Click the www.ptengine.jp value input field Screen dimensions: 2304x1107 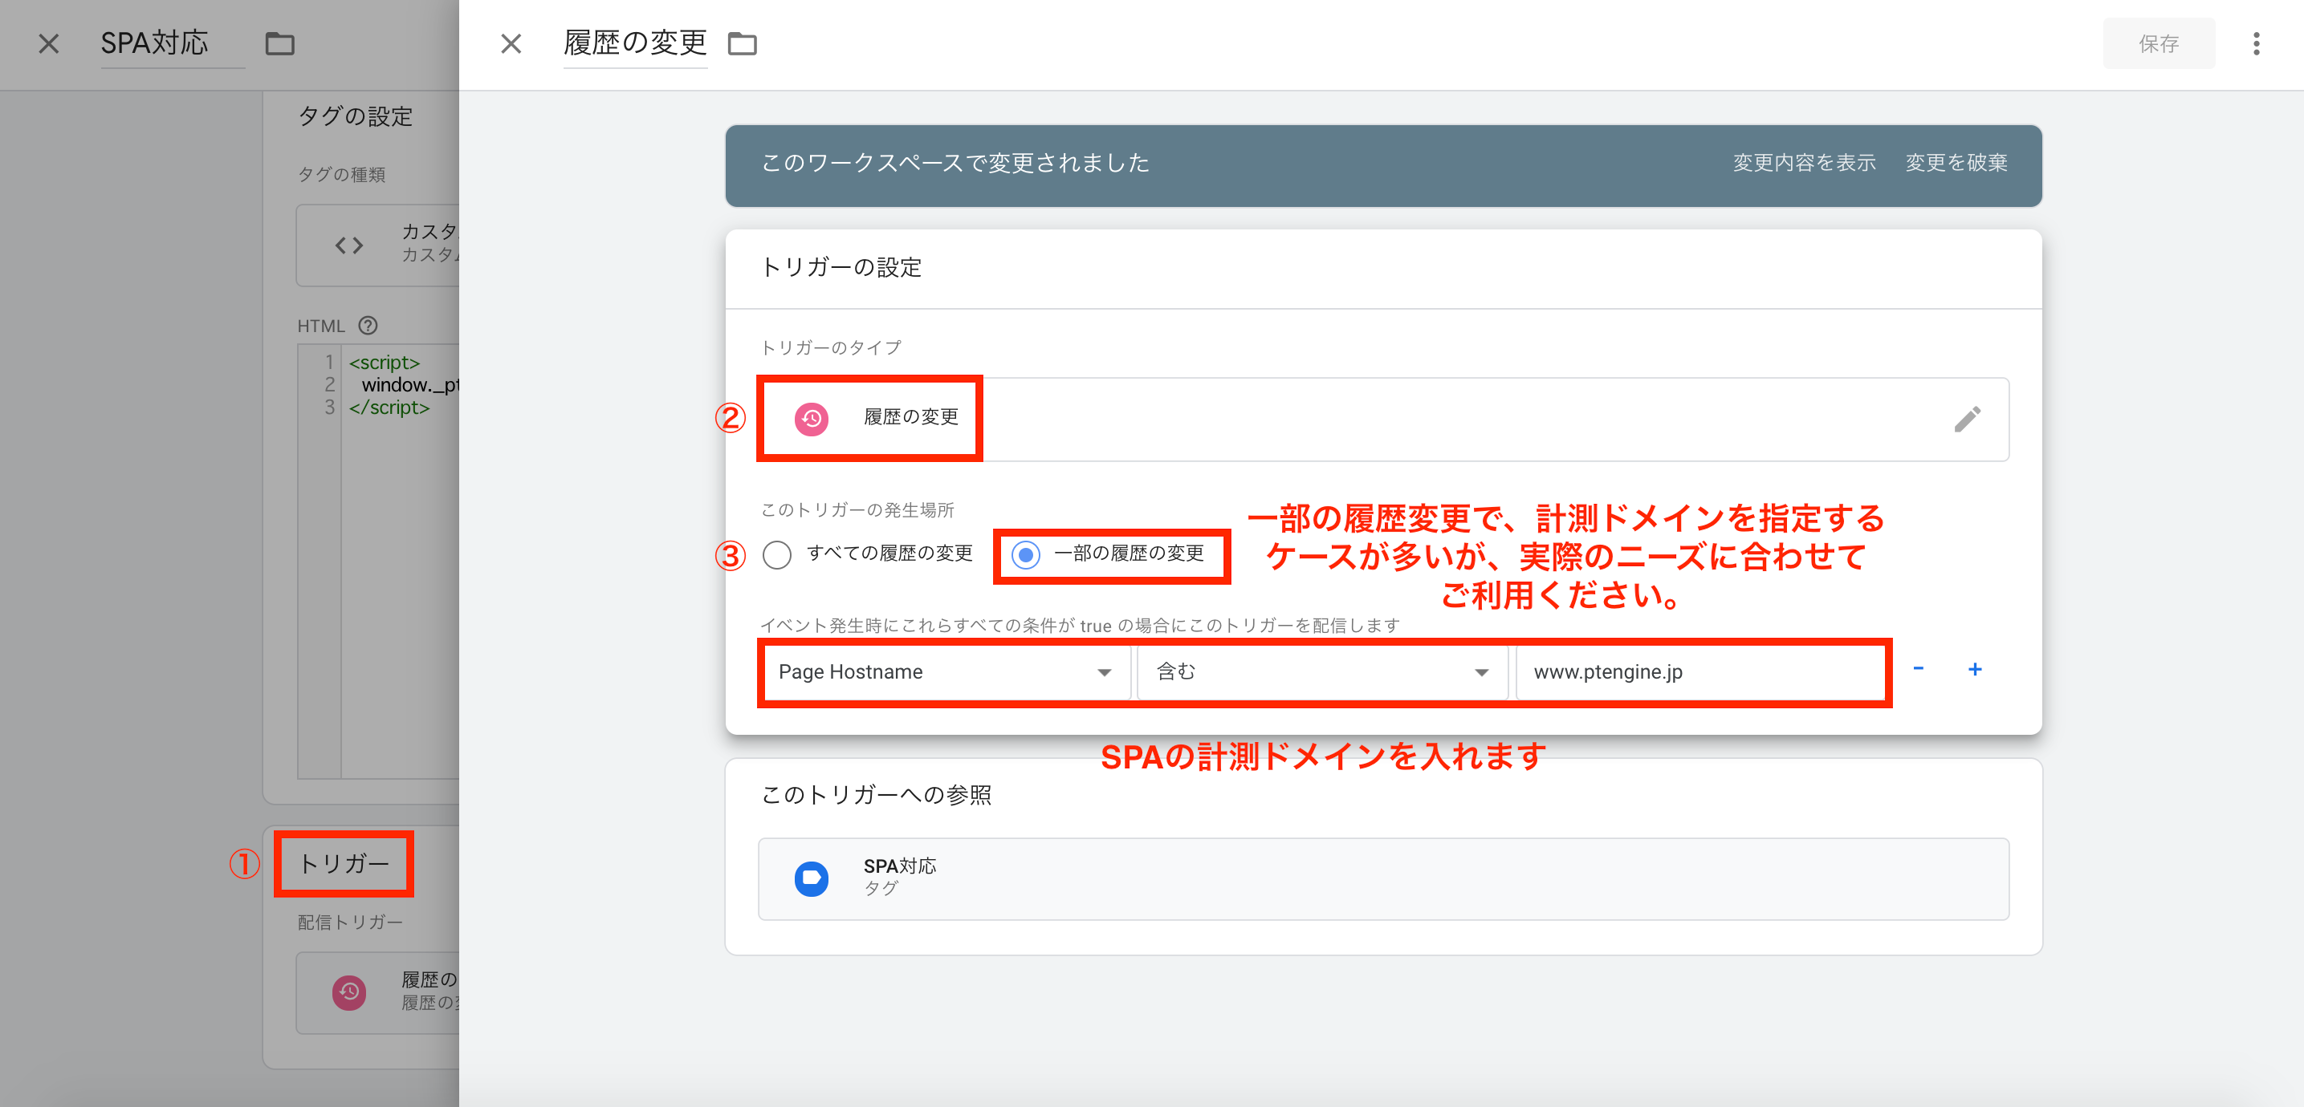1700,672
